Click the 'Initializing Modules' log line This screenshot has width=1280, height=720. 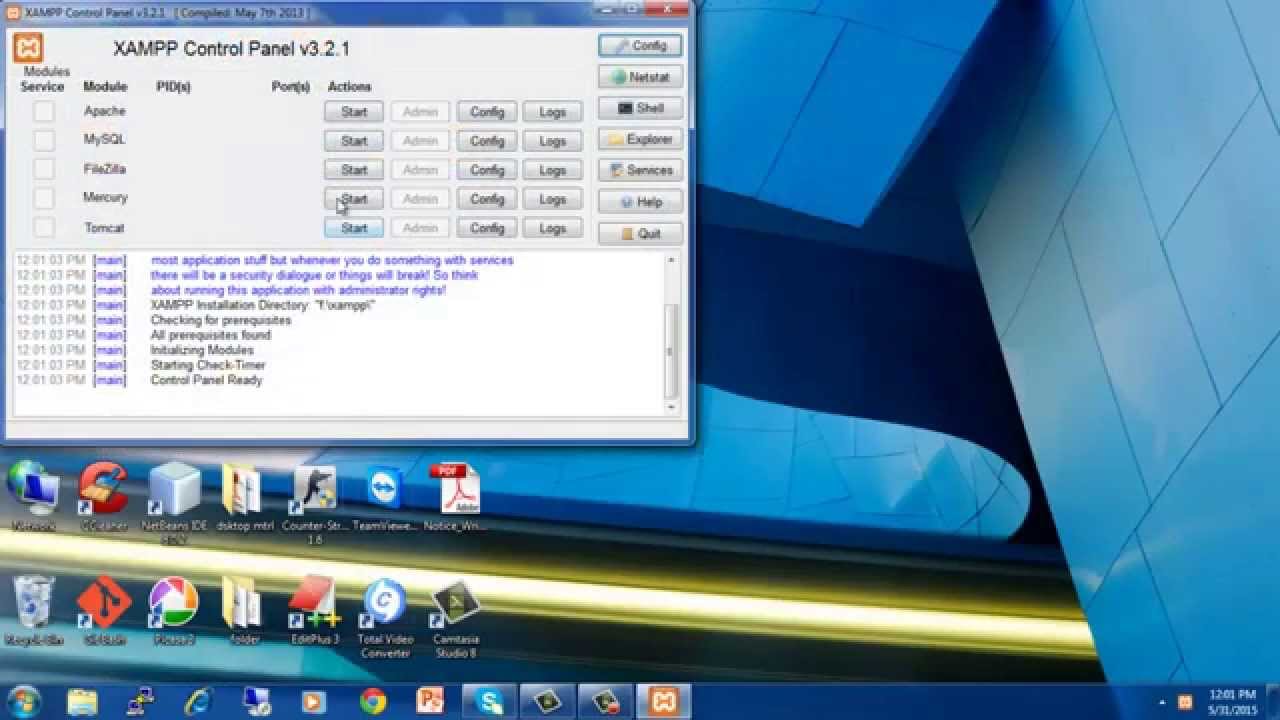pos(202,350)
